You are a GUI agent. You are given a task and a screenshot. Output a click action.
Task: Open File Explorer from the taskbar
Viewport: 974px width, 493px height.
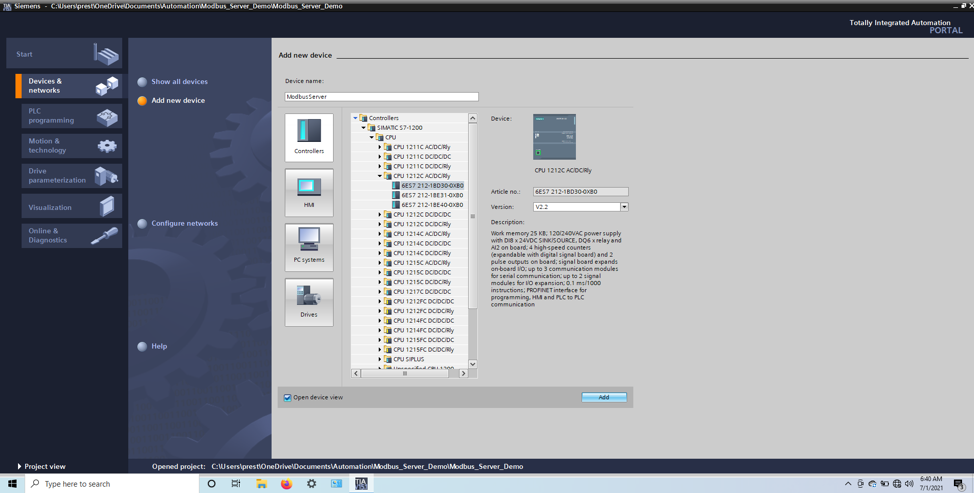point(261,484)
